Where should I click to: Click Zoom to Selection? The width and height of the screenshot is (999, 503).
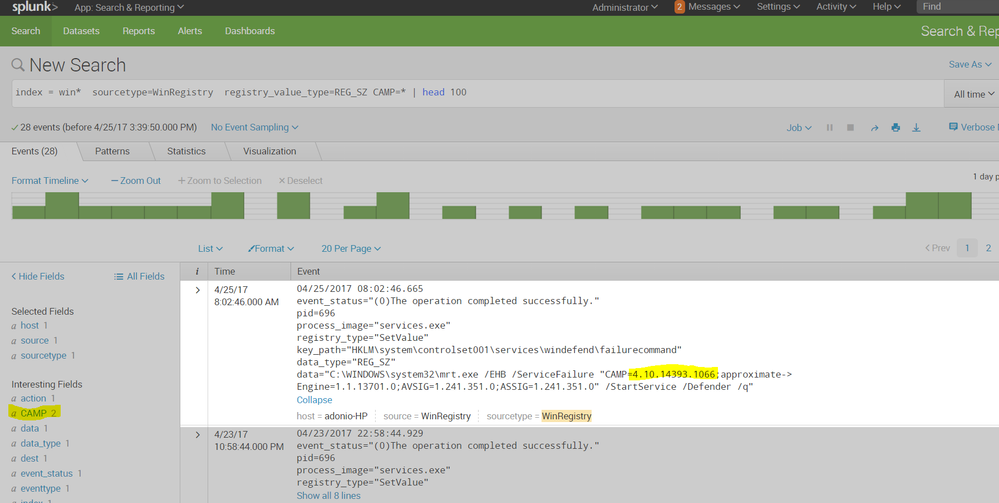220,180
